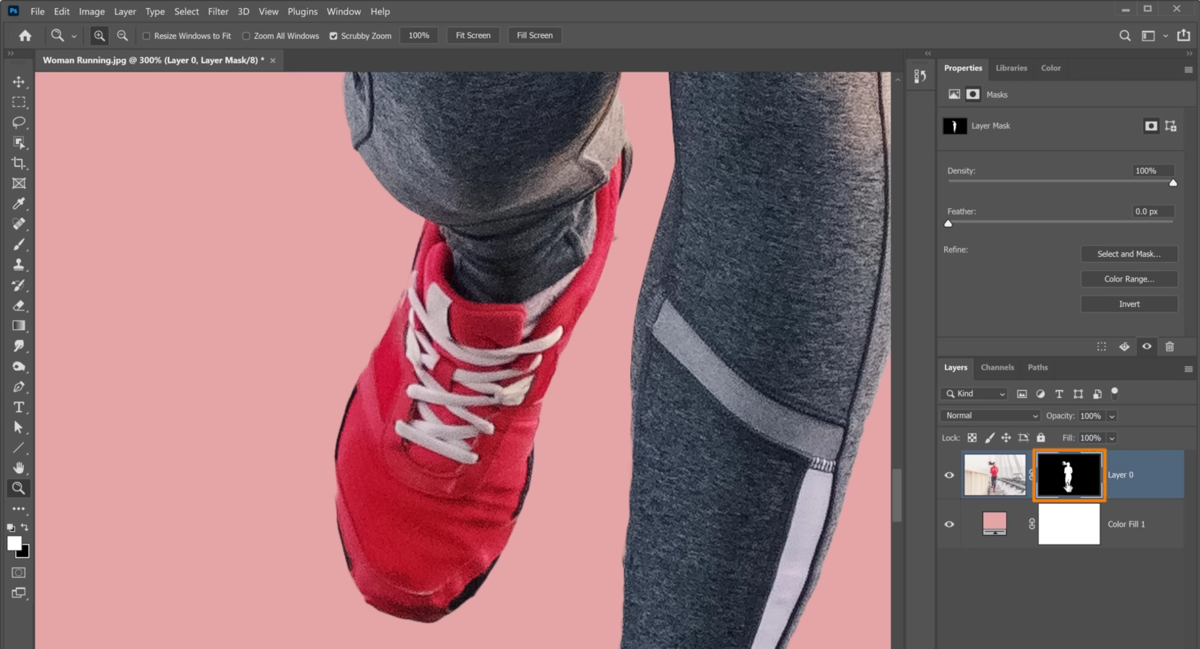This screenshot has height=649, width=1200.
Task: Hide the Color Fill 1 layer
Action: point(948,523)
